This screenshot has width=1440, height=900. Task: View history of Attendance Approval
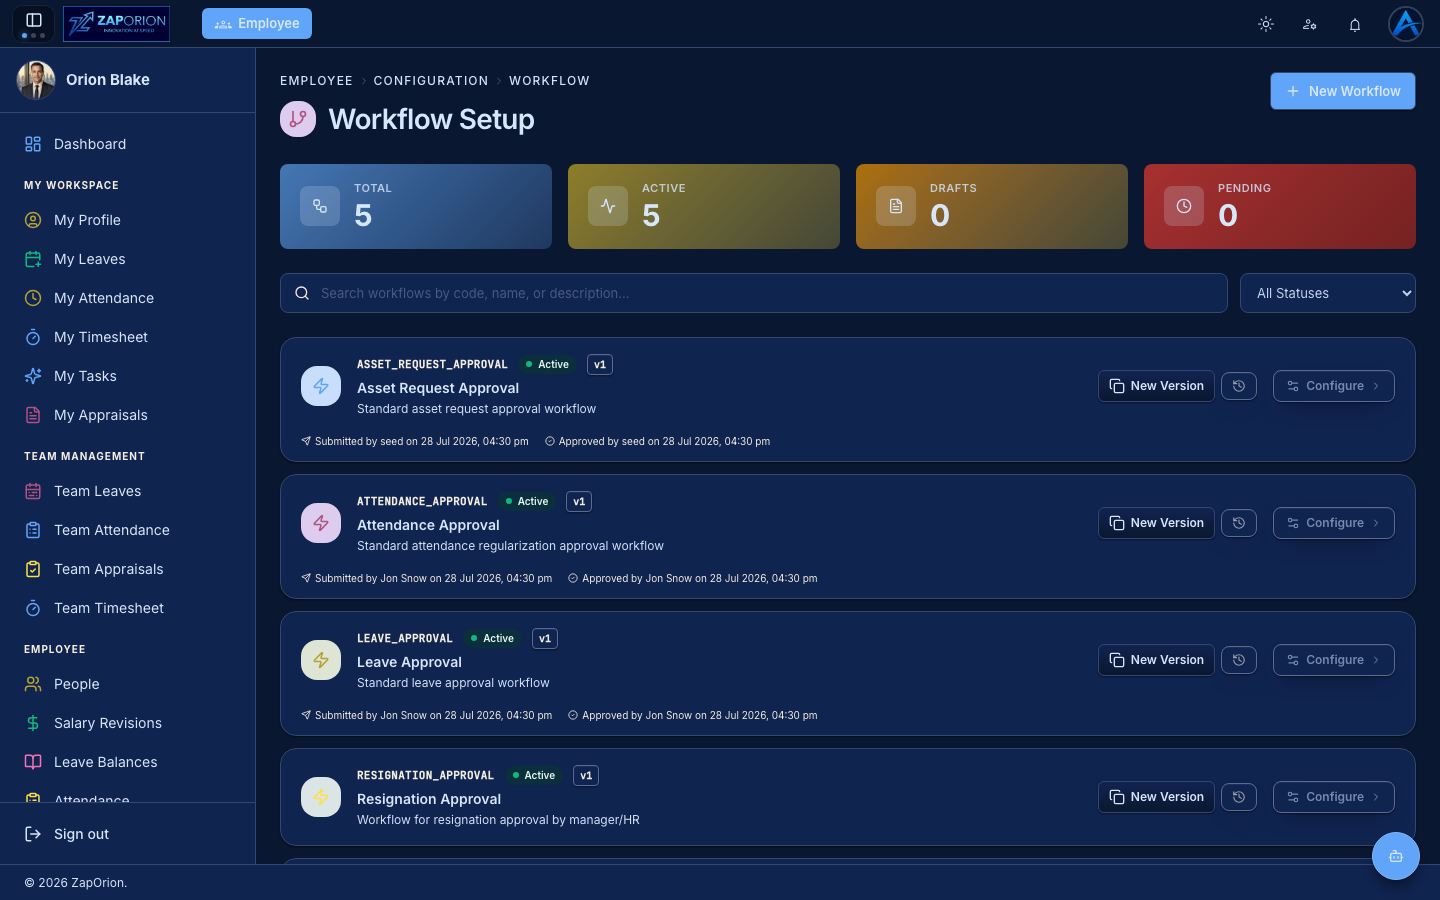pyautogui.click(x=1239, y=523)
